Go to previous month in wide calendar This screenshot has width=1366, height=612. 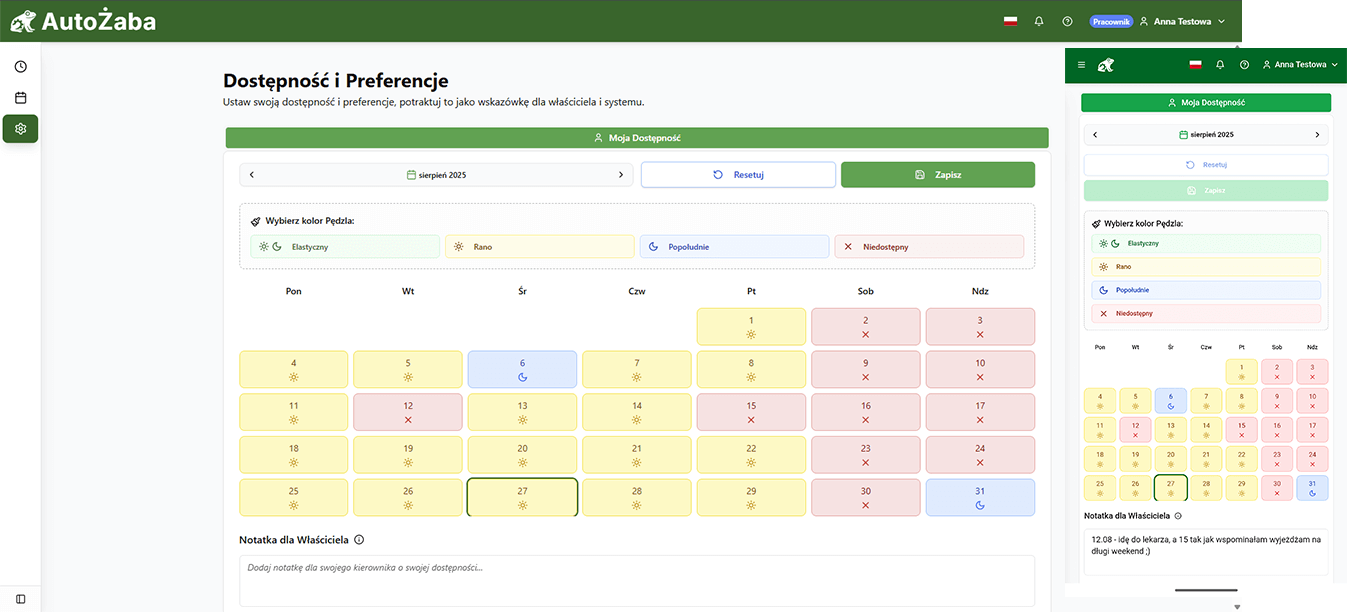pos(252,175)
